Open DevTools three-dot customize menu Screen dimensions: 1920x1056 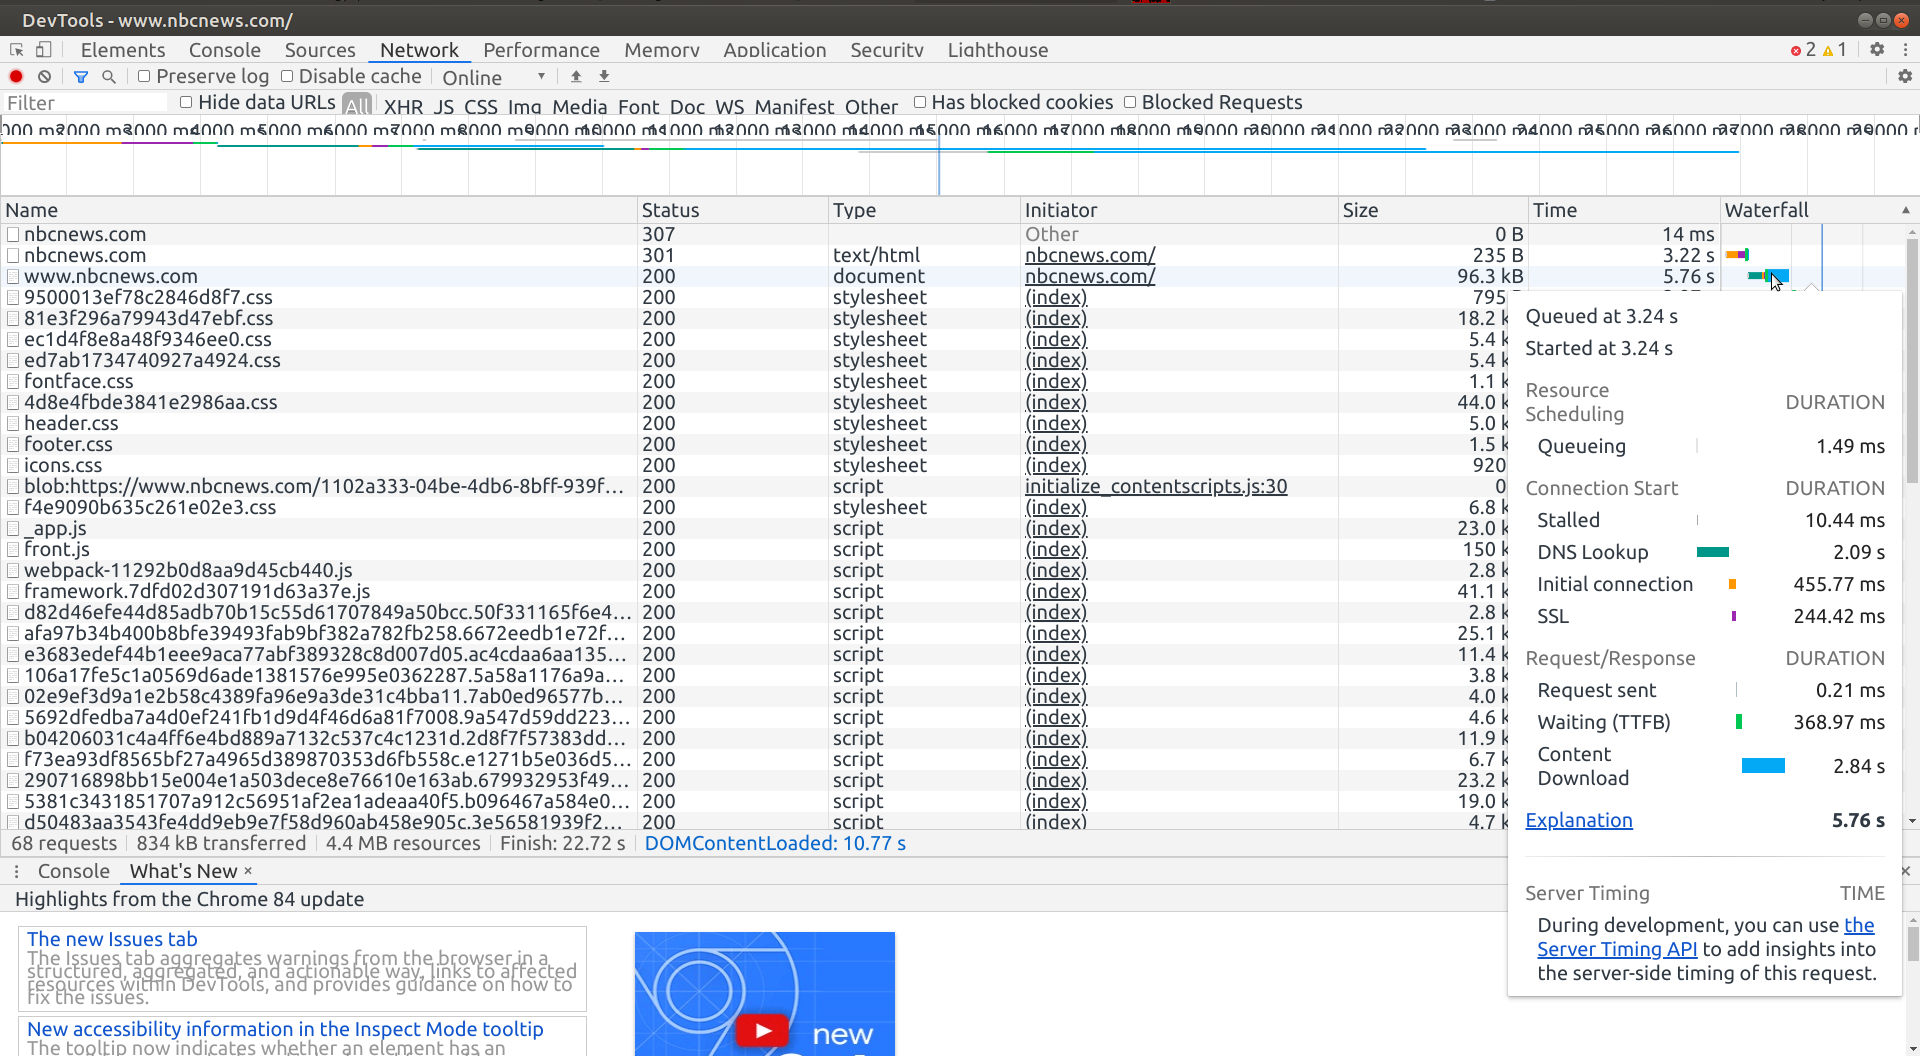point(1905,49)
